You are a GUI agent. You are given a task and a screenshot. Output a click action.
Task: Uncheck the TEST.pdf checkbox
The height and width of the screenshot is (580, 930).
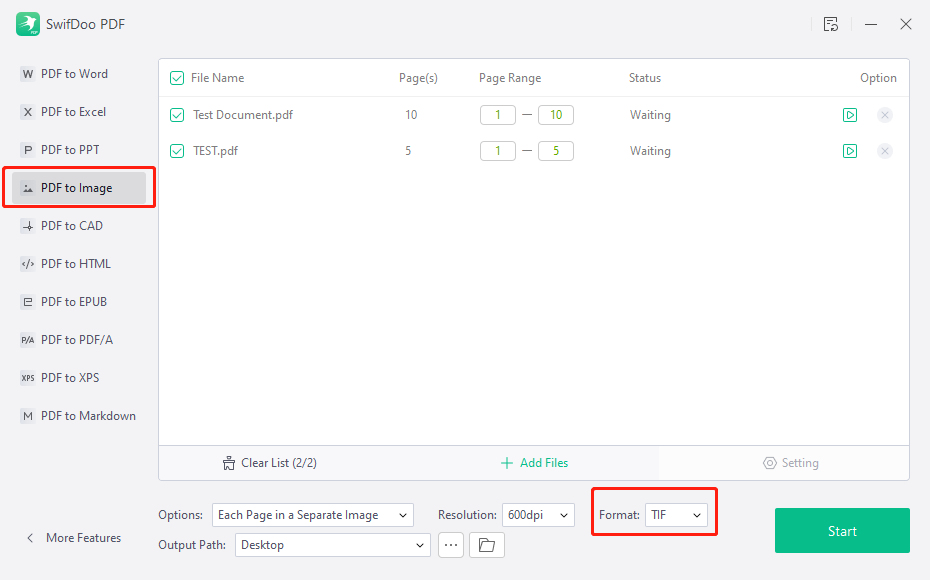coord(177,151)
